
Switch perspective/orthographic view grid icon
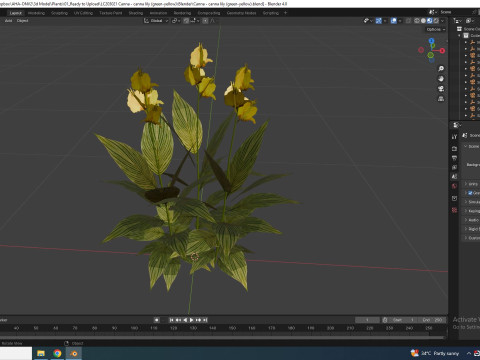[x=441, y=99]
